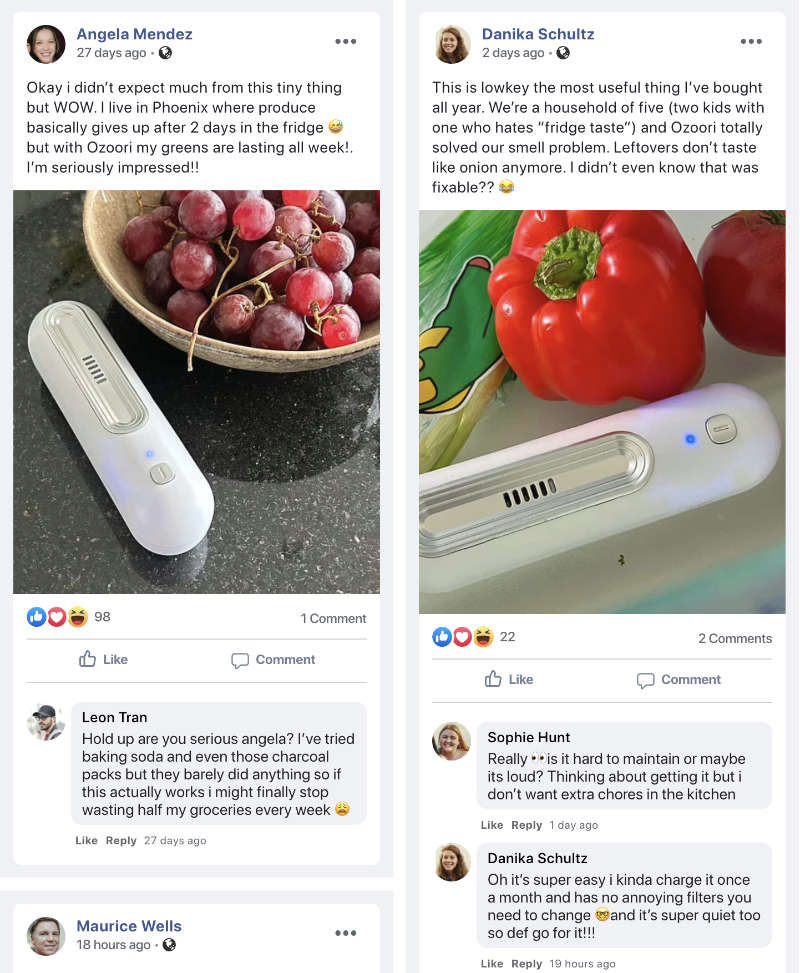Screen dimensions: 800x973
Task: Open options menu on Danika Schultz's post
Action: [x=751, y=41]
